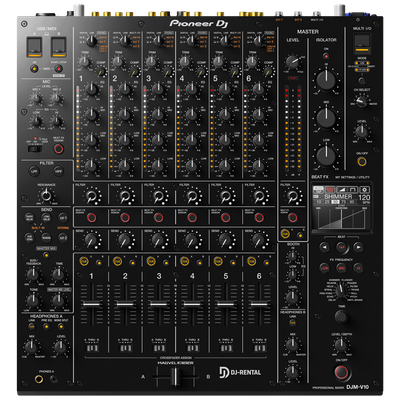Click the Beat FX effect selector knob
400x400 pixels.
341,291
